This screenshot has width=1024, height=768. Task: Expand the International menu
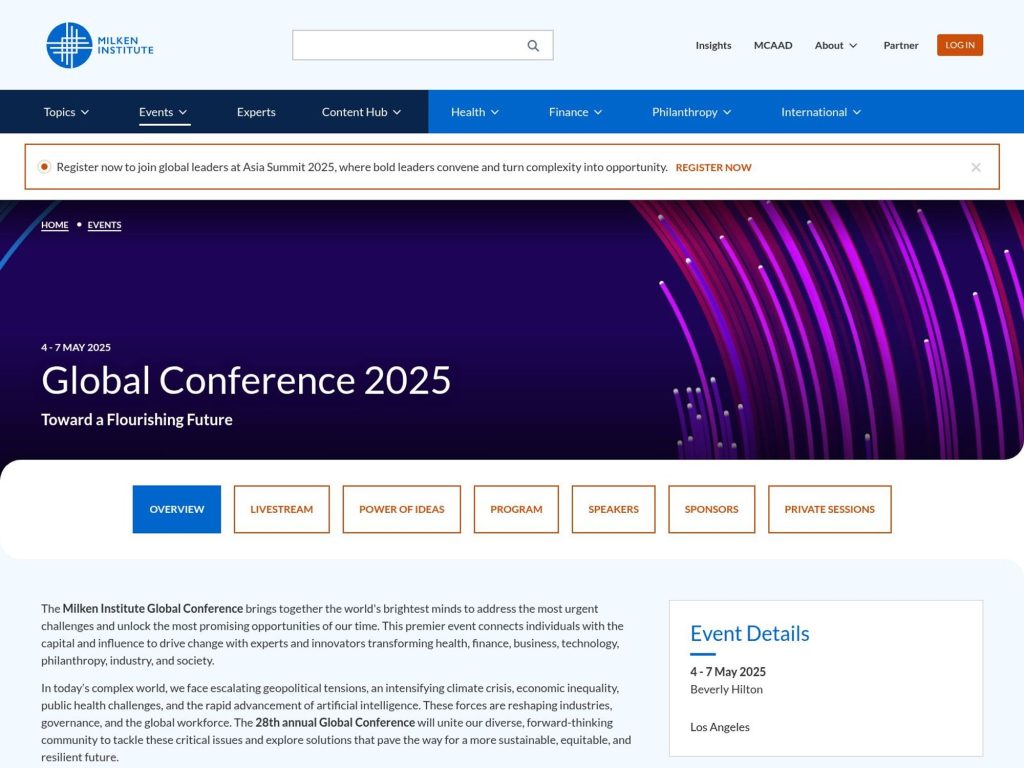[x=819, y=112]
